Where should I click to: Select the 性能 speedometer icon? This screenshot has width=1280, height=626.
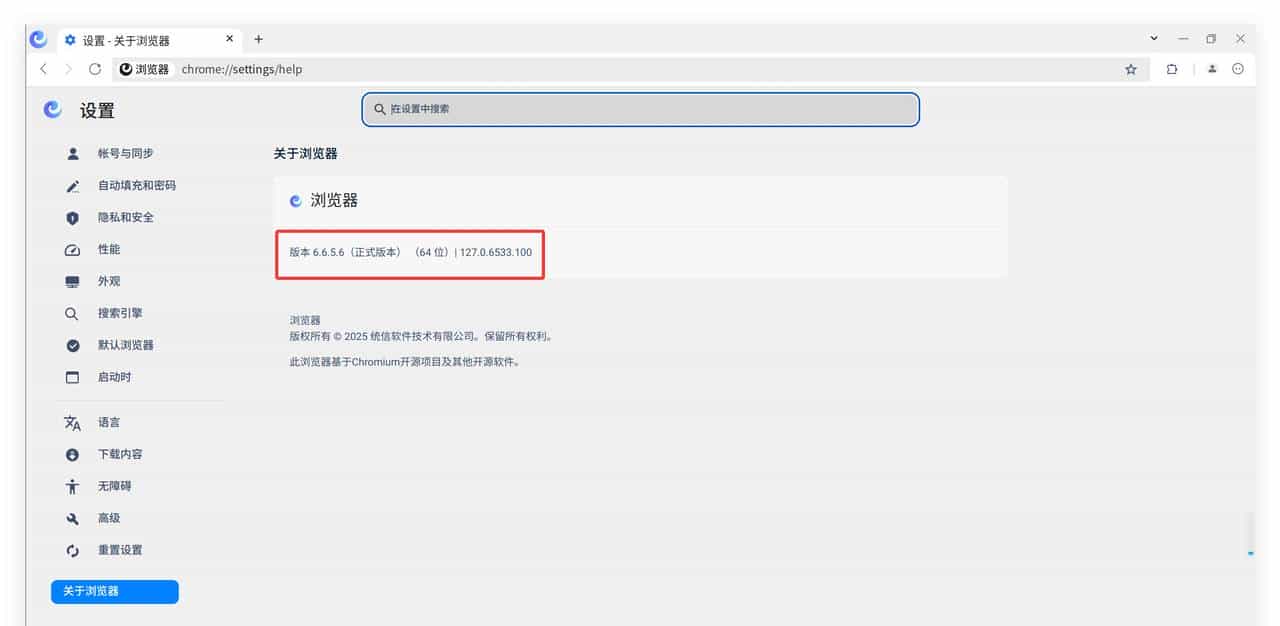71,249
